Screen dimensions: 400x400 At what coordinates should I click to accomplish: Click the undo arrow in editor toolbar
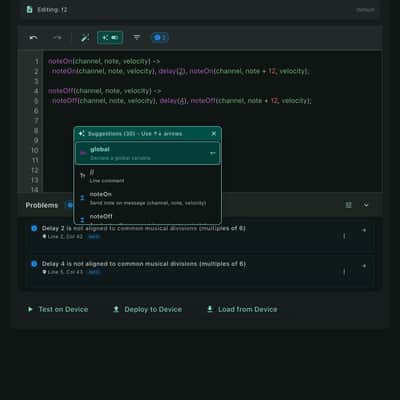pyautogui.click(x=33, y=38)
